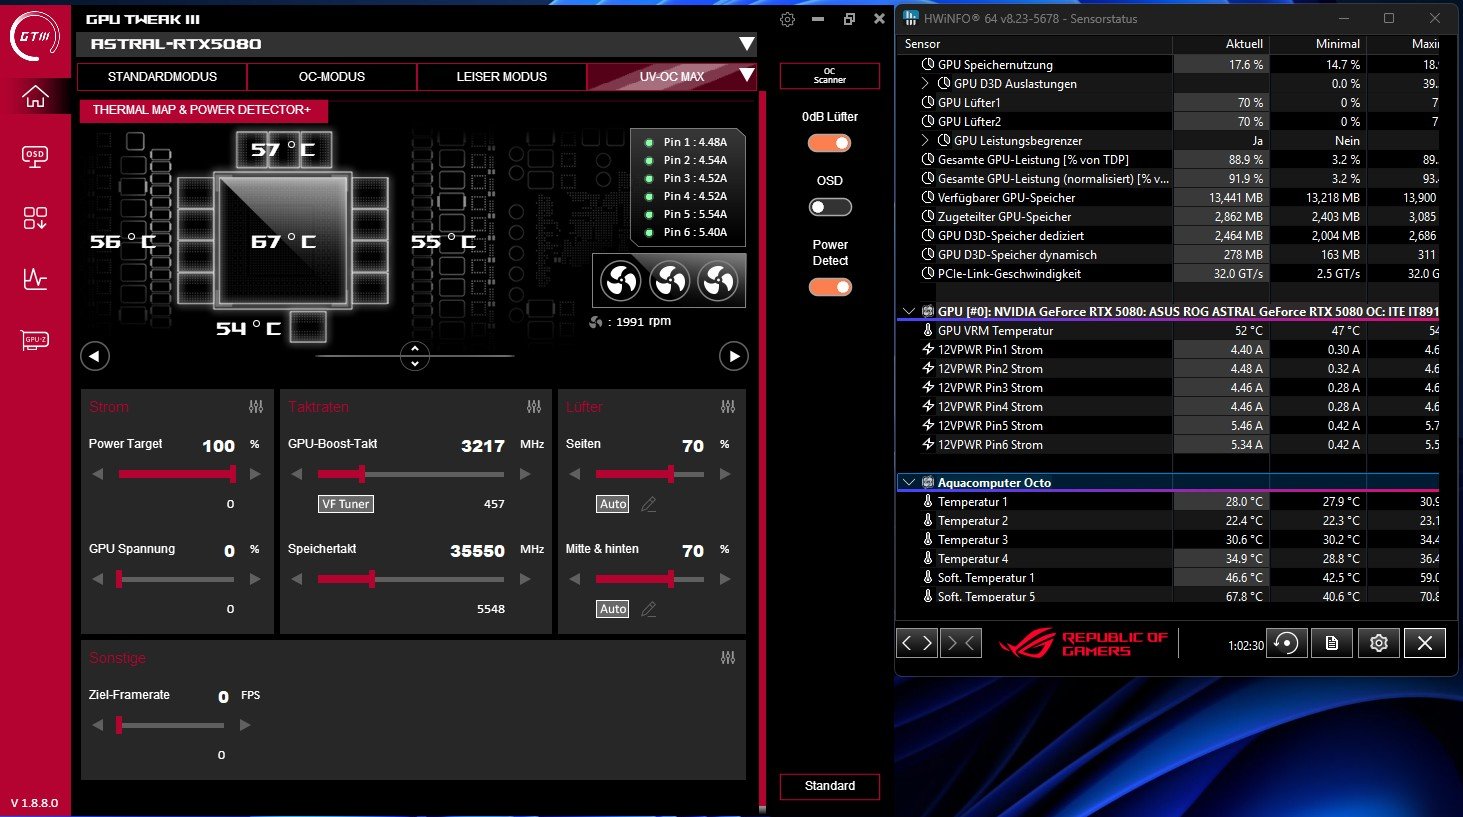Viewport: 1463px width, 817px height.
Task: Increase Ziel-Framerate with right arrow
Action: 245,725
